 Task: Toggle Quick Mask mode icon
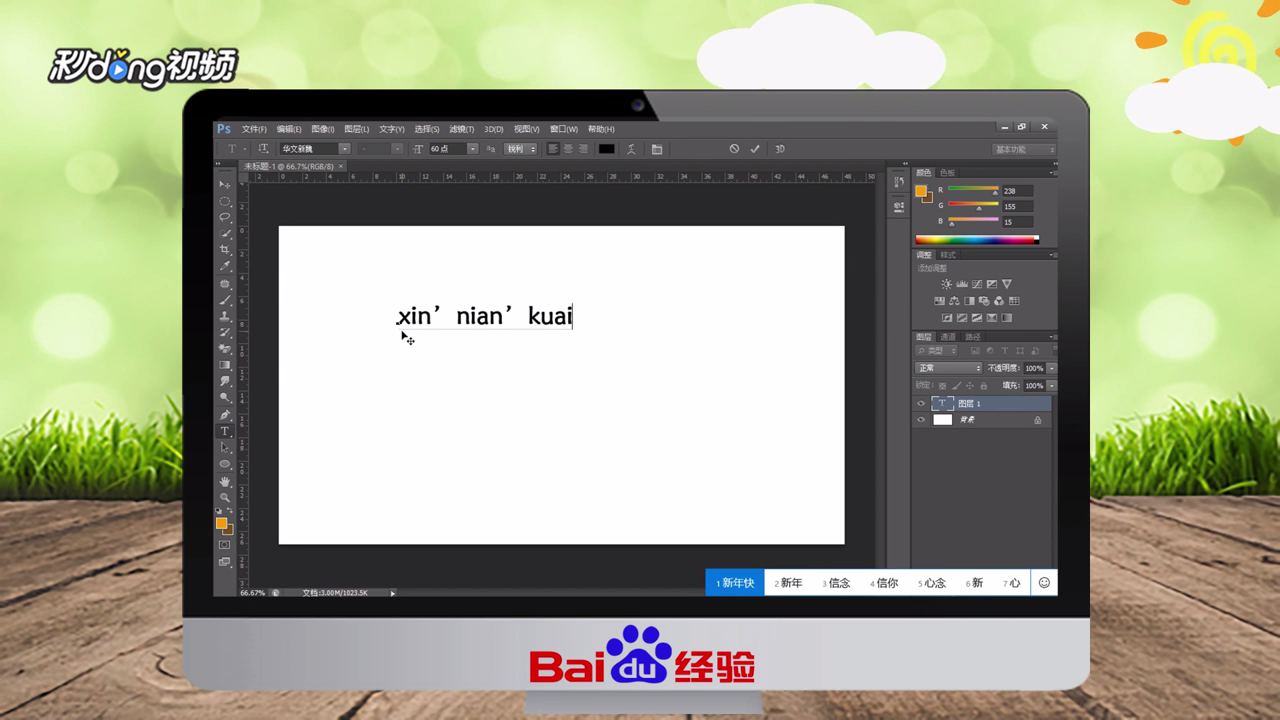point(224,545)
